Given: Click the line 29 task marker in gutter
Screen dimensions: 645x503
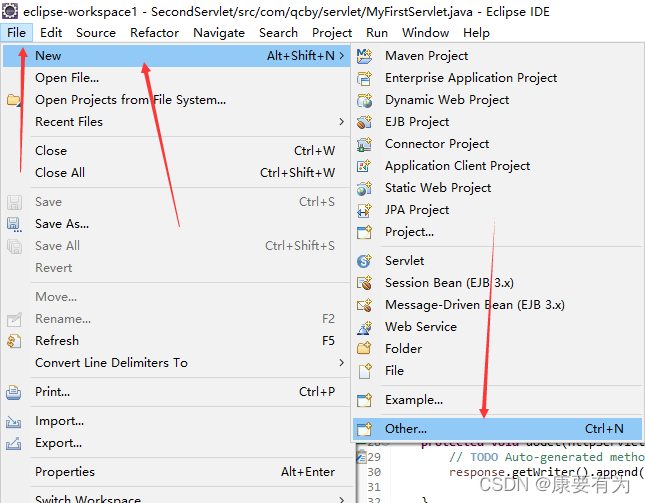Looking at the screenshot, I should pyautogui.click(x=361, y=457).
